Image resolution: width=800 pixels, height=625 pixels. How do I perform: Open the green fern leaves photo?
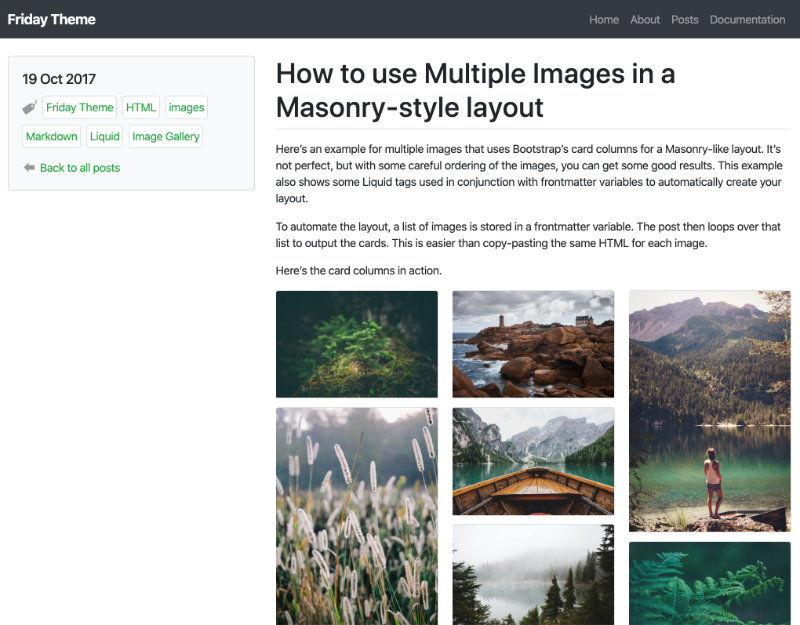(x=710, y=584)
